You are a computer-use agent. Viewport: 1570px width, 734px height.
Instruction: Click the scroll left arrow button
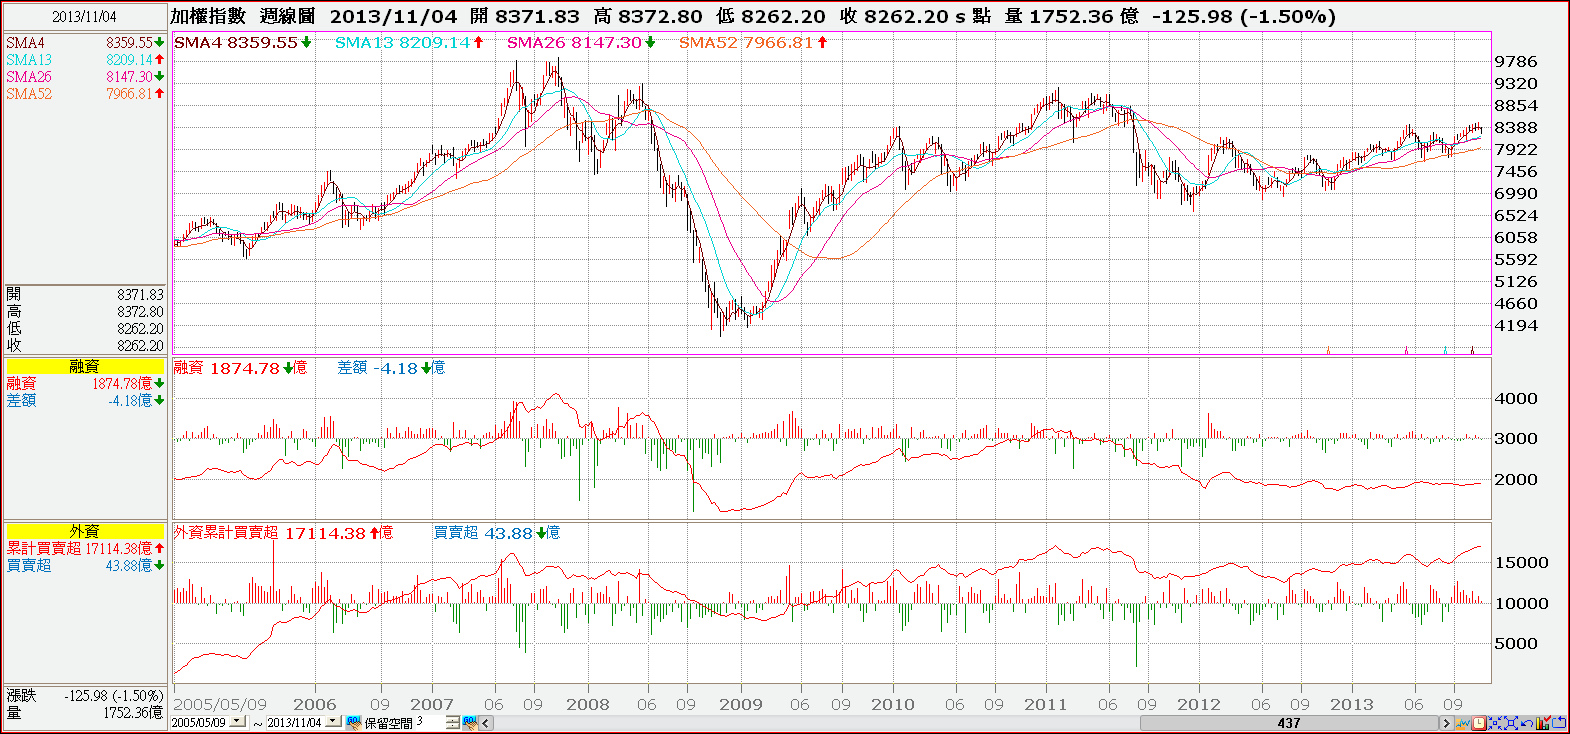(x=486, y=723)
